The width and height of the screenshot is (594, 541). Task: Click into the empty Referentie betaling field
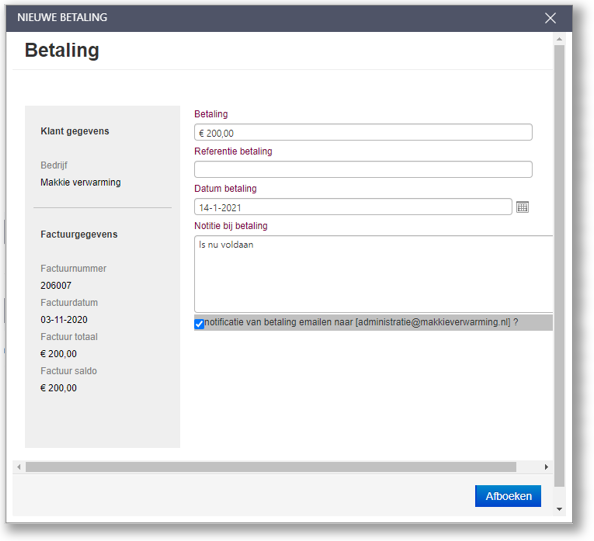[363, 170]
